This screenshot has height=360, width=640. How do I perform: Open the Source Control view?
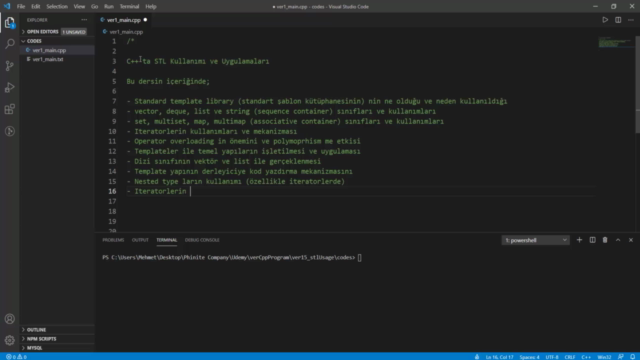[10, 66]
